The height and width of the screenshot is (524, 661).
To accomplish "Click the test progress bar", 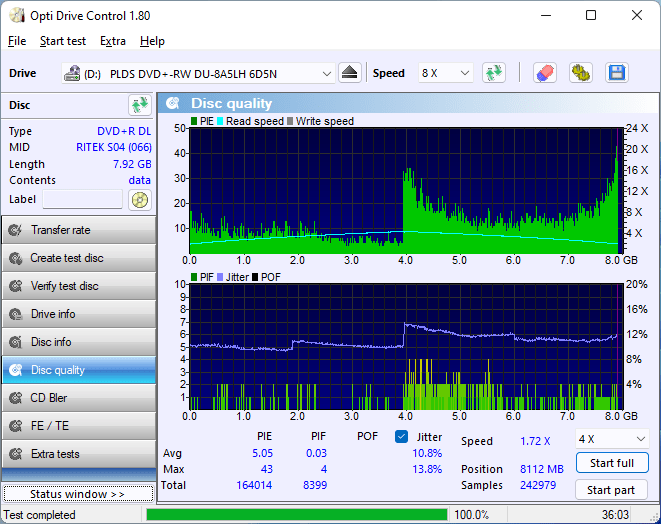I will (x=296, y=515).
